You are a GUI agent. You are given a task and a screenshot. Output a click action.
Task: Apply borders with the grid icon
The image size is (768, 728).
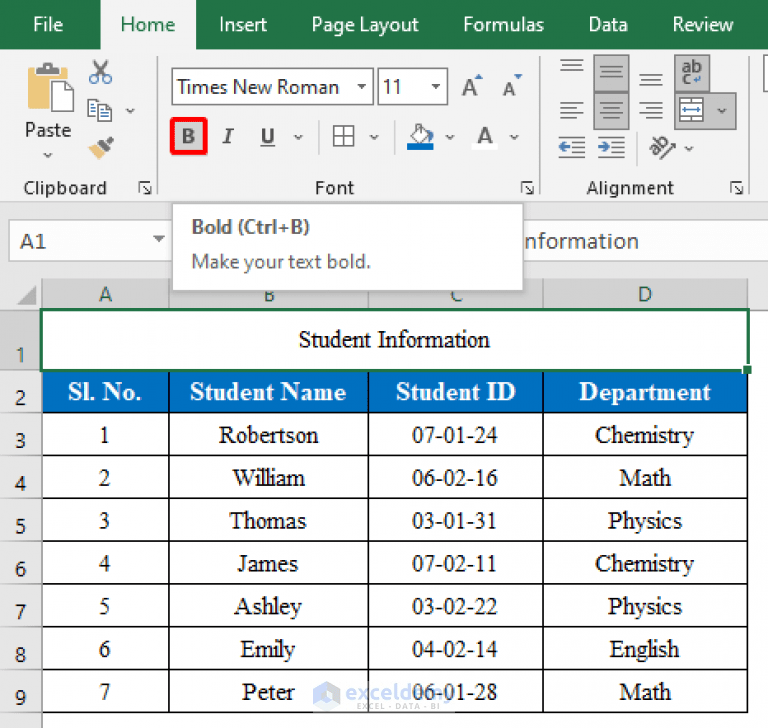pos(343,136)
